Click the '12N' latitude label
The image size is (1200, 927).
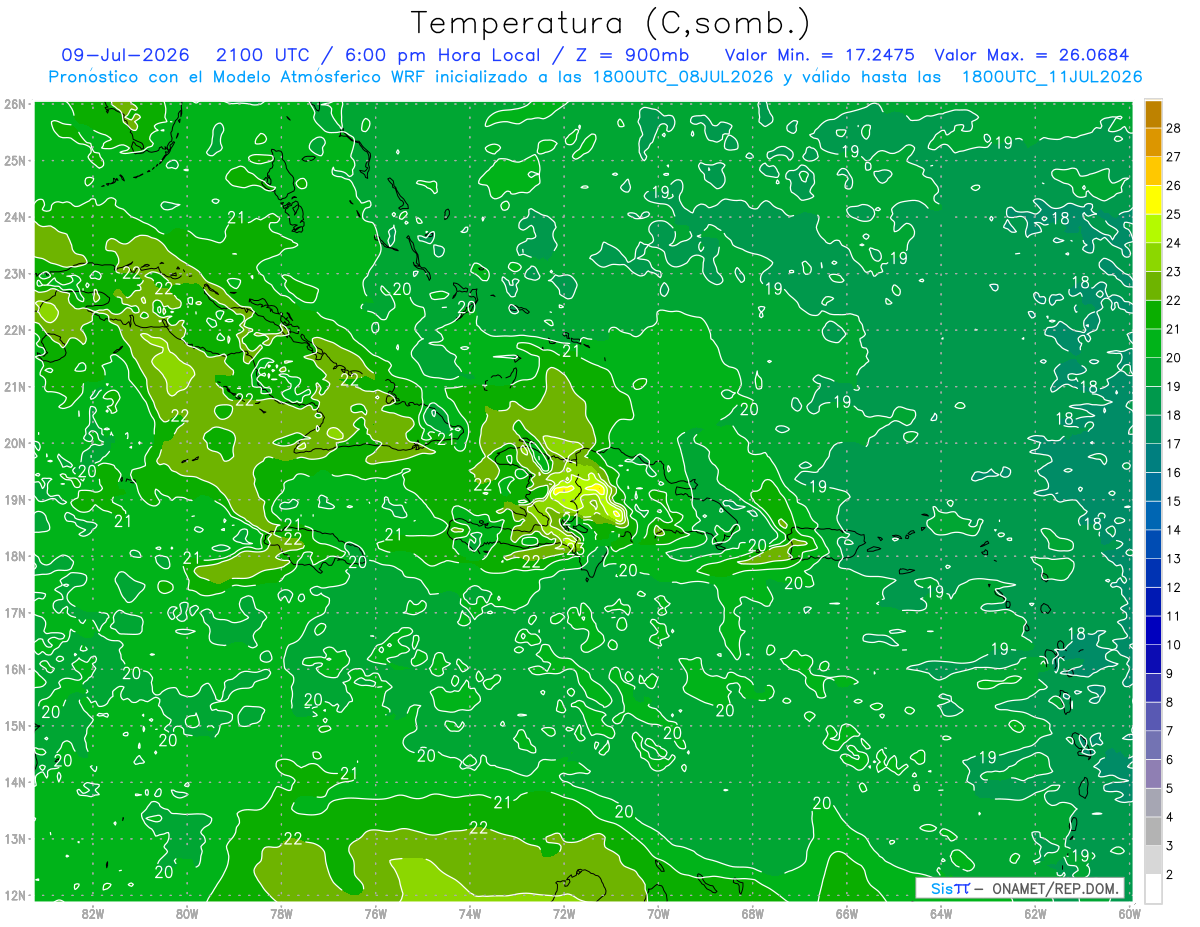point(15,895)
